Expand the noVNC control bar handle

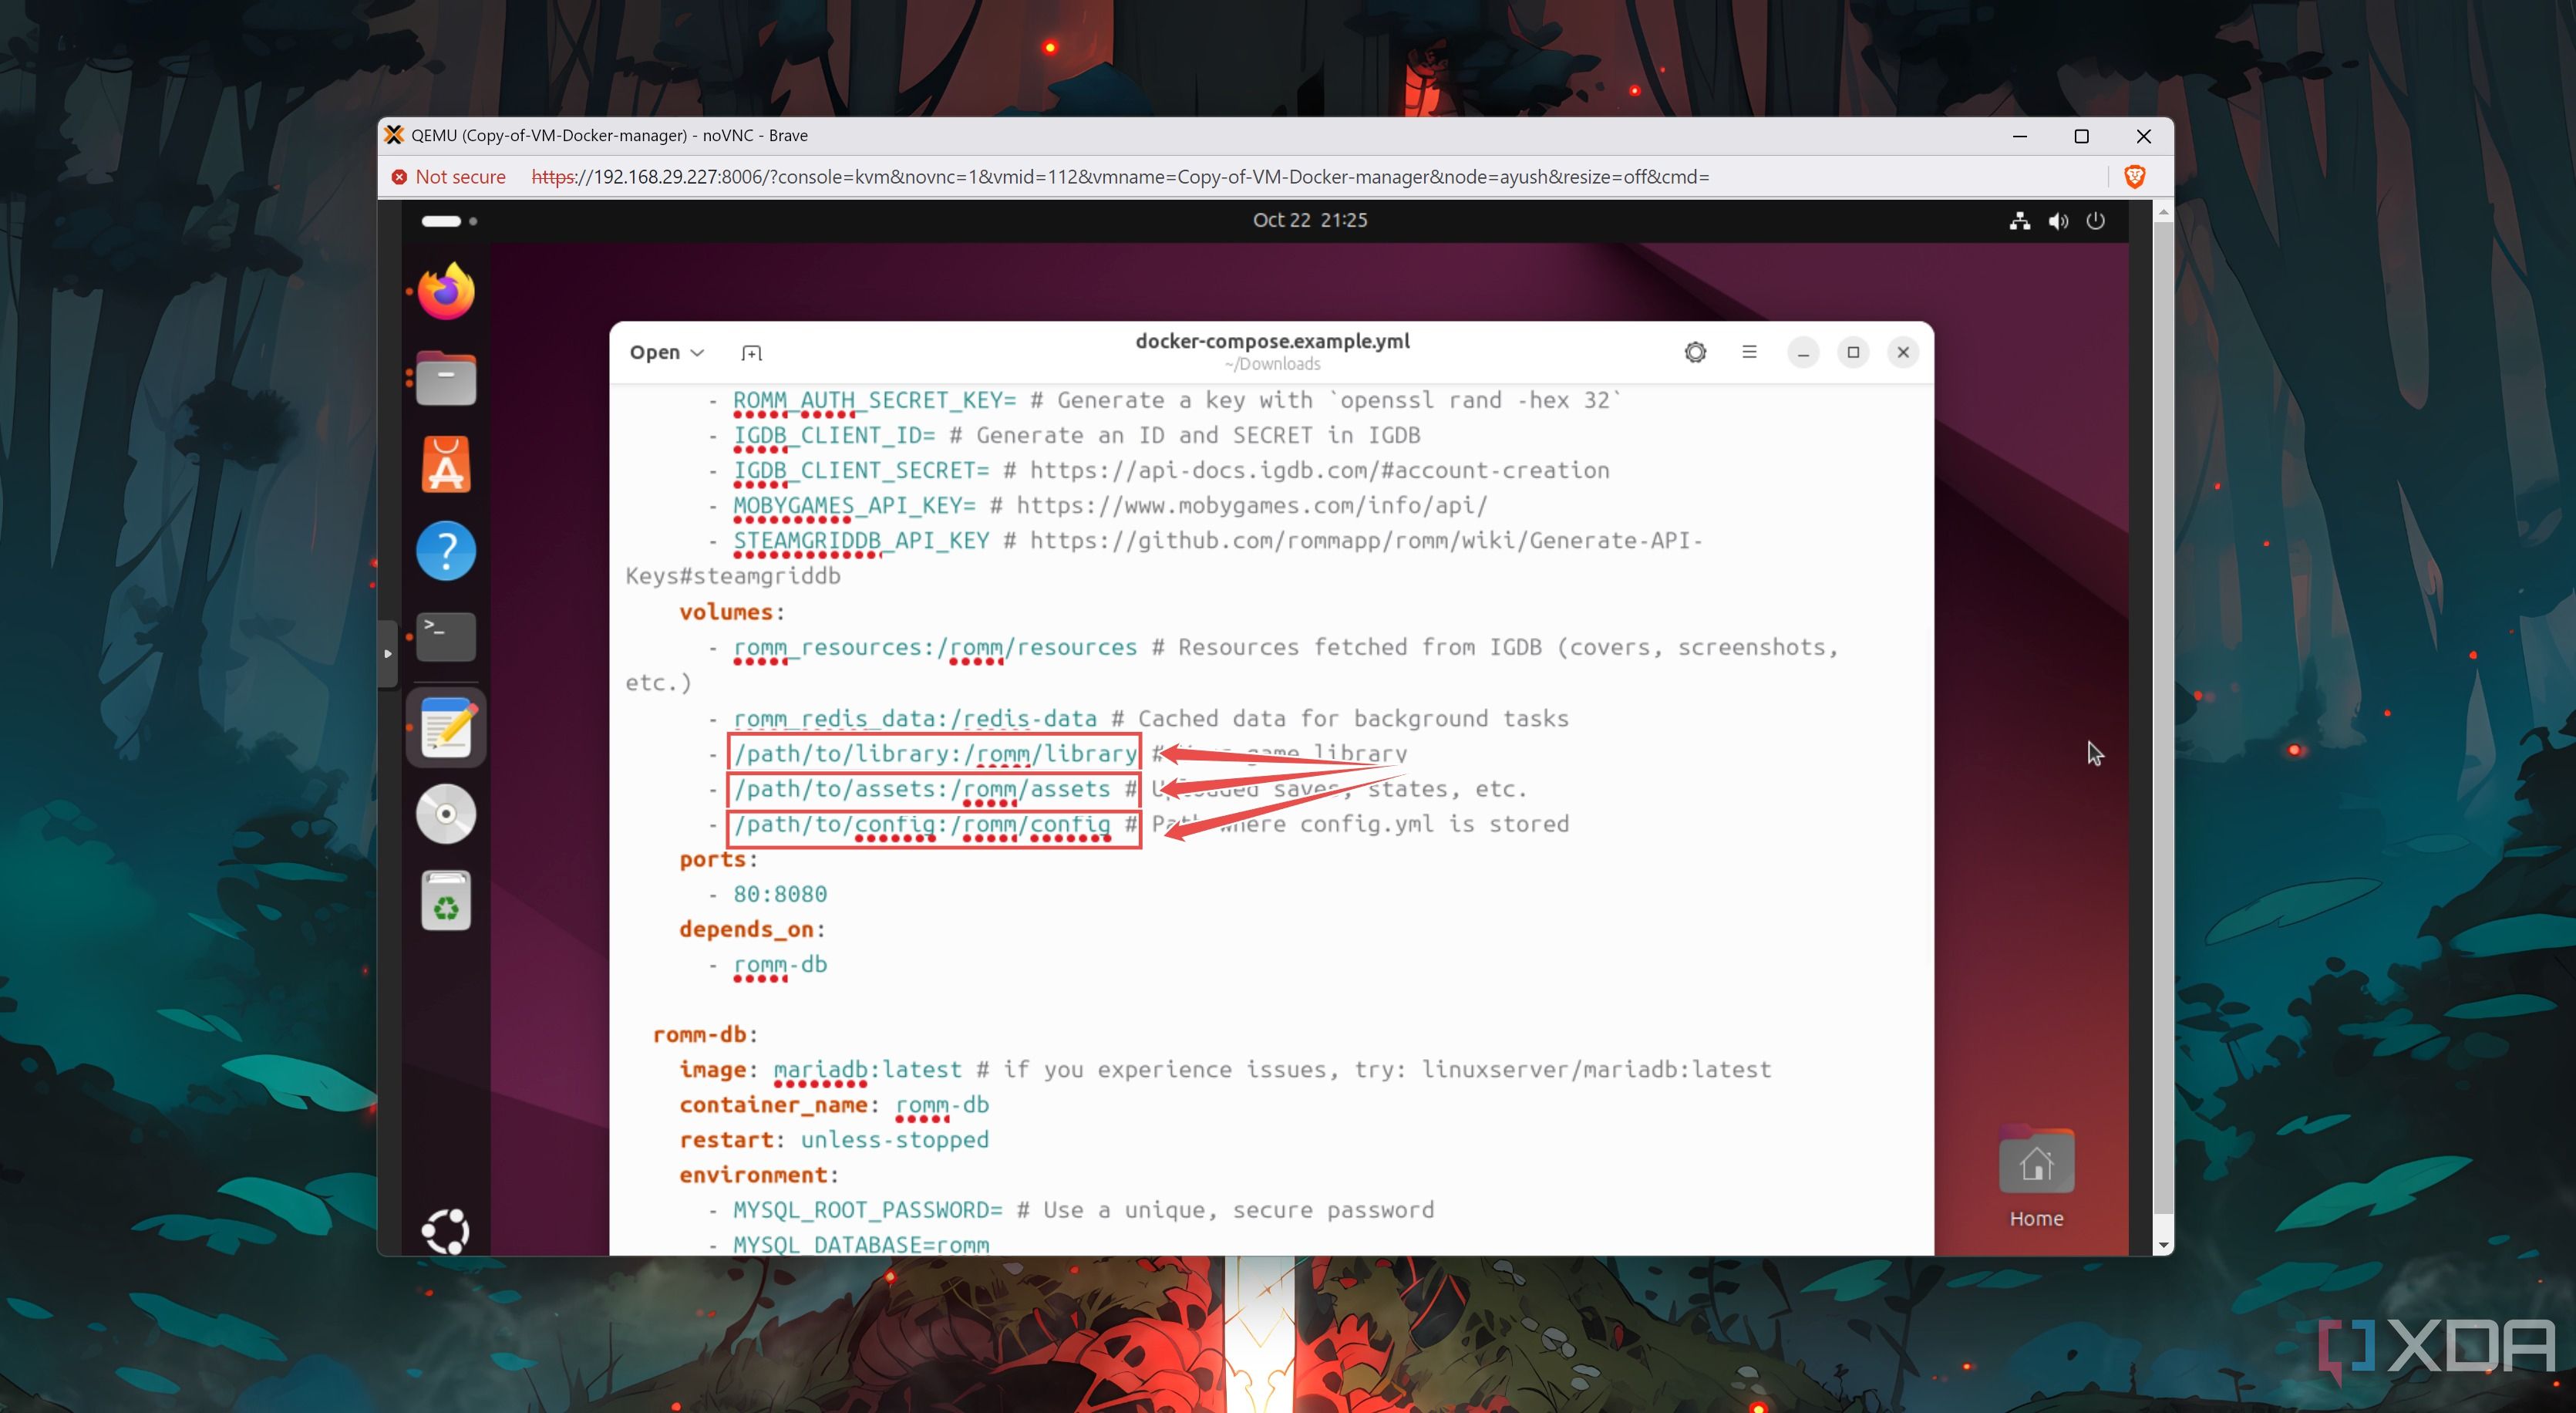(388, 654)
